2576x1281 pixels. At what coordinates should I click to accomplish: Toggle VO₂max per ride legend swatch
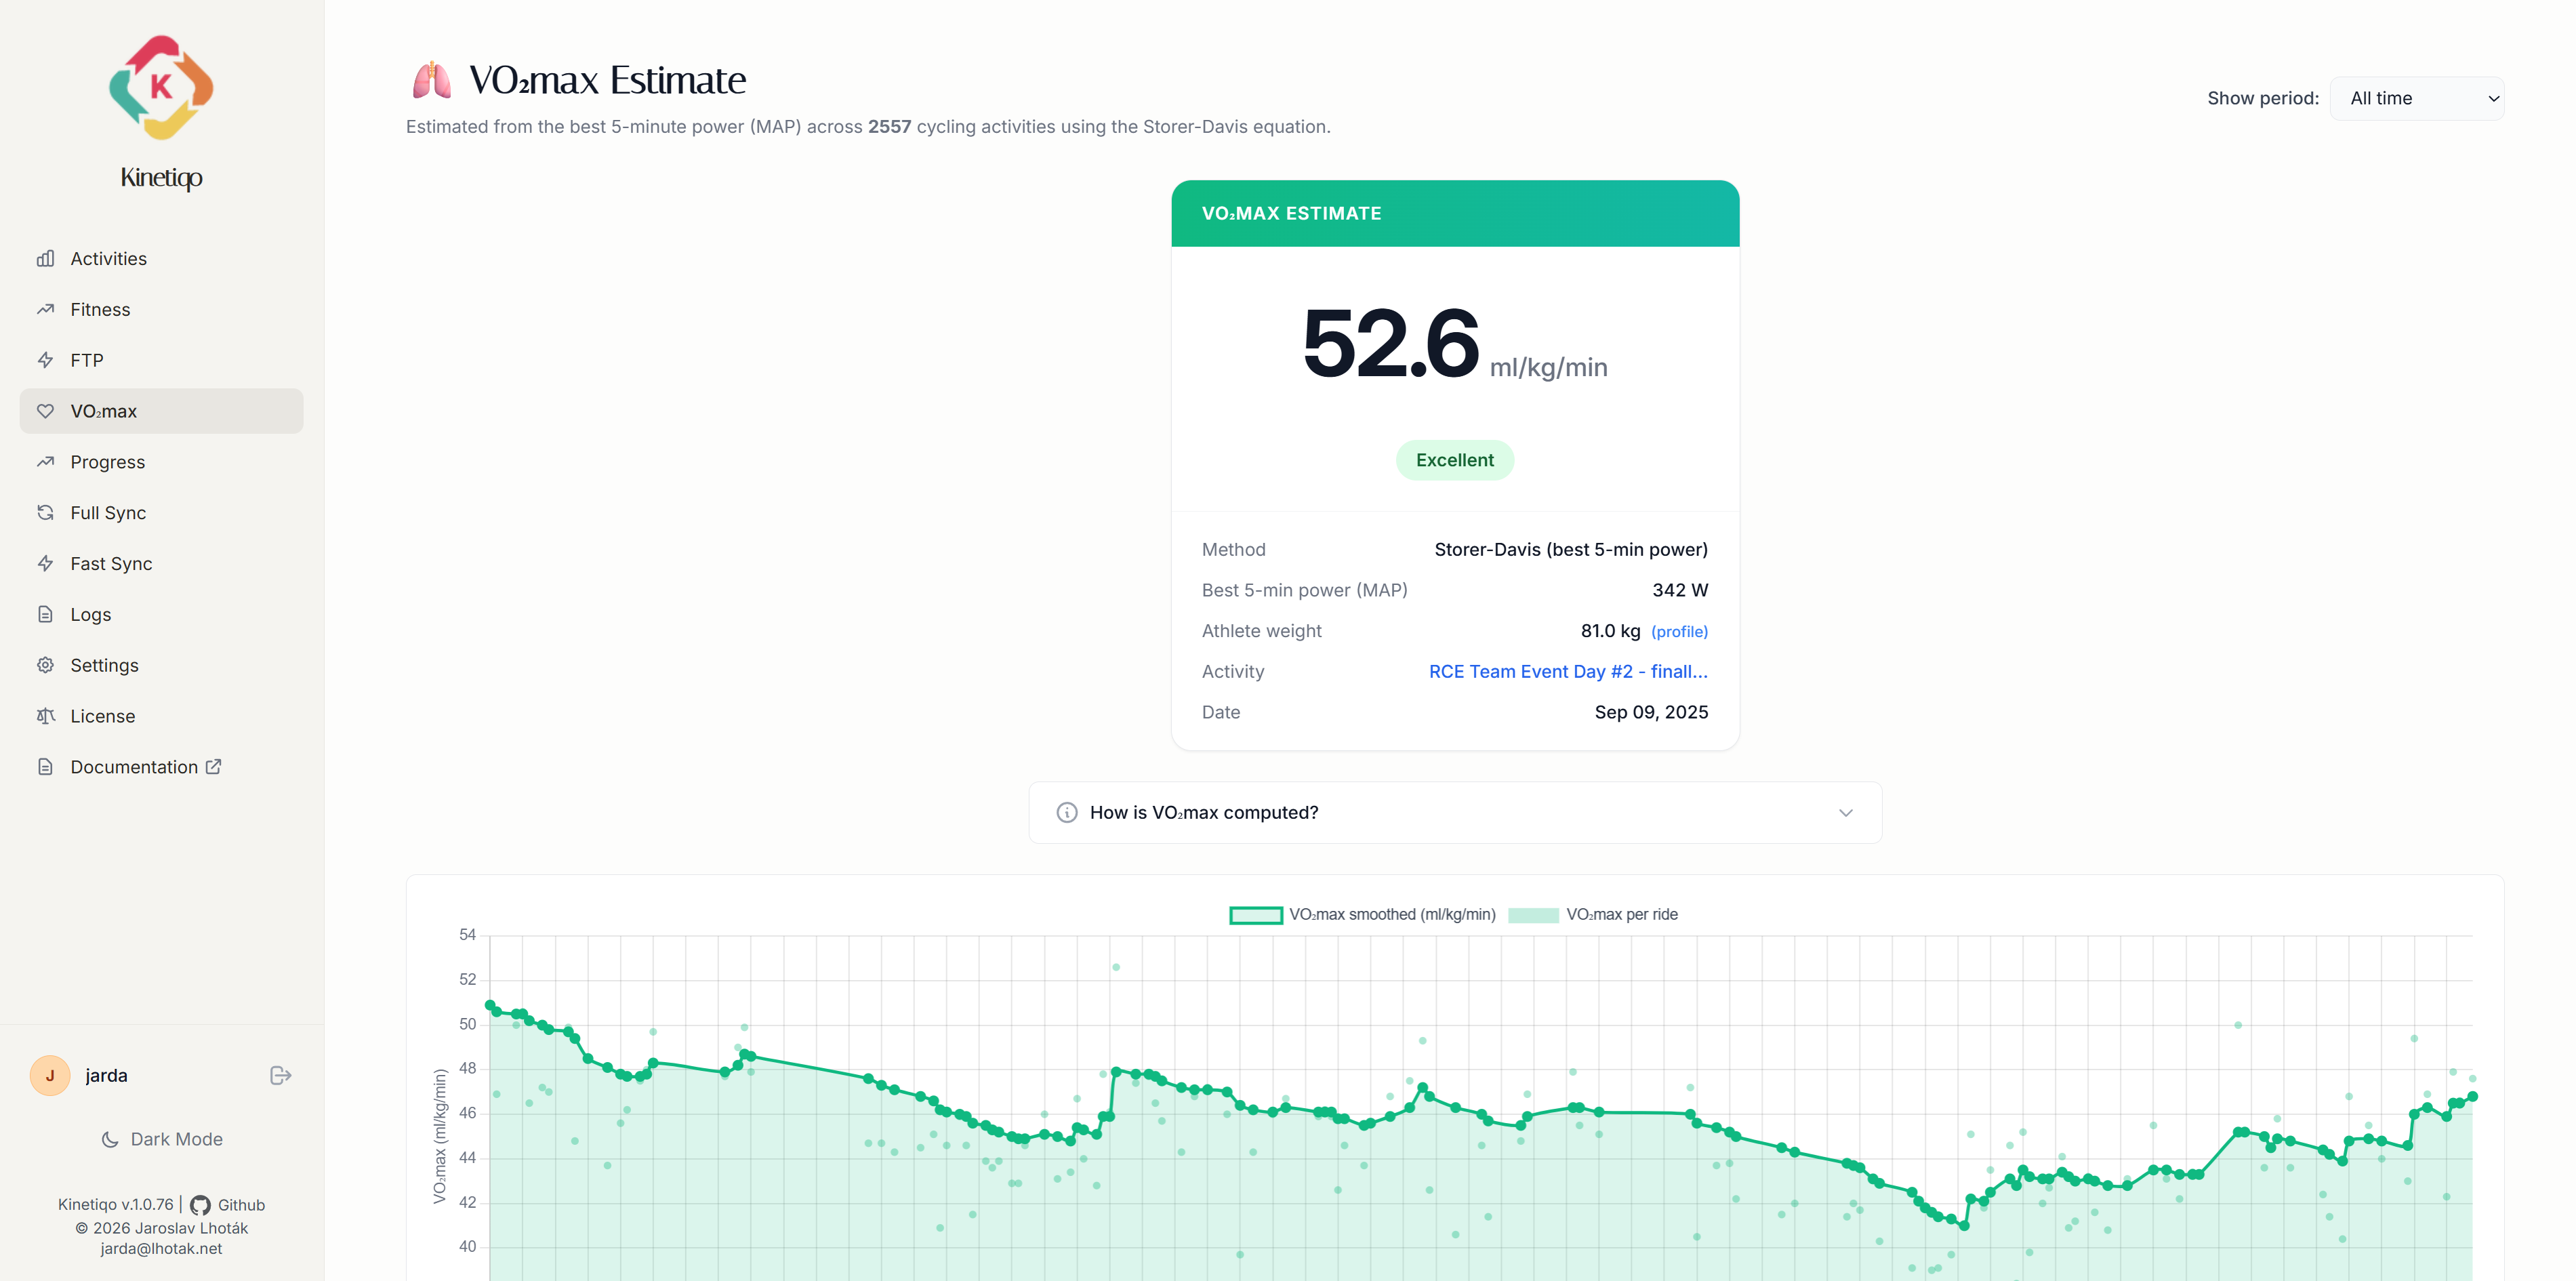click(x=1533, y=915)
